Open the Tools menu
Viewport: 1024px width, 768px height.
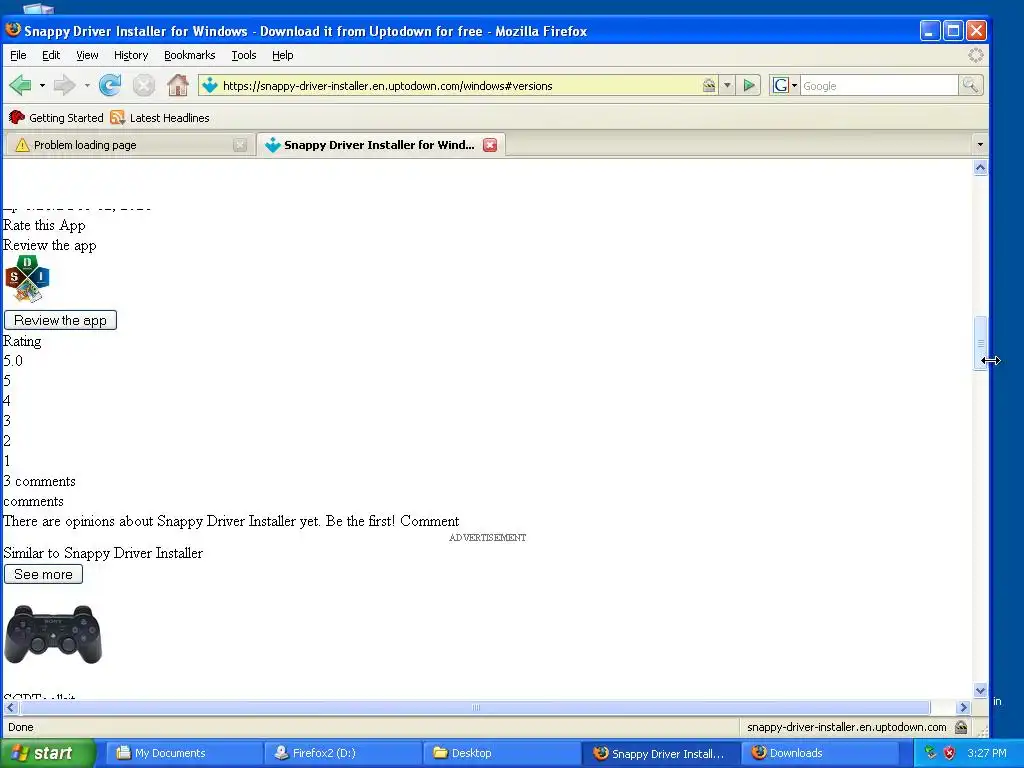[244, 56]
